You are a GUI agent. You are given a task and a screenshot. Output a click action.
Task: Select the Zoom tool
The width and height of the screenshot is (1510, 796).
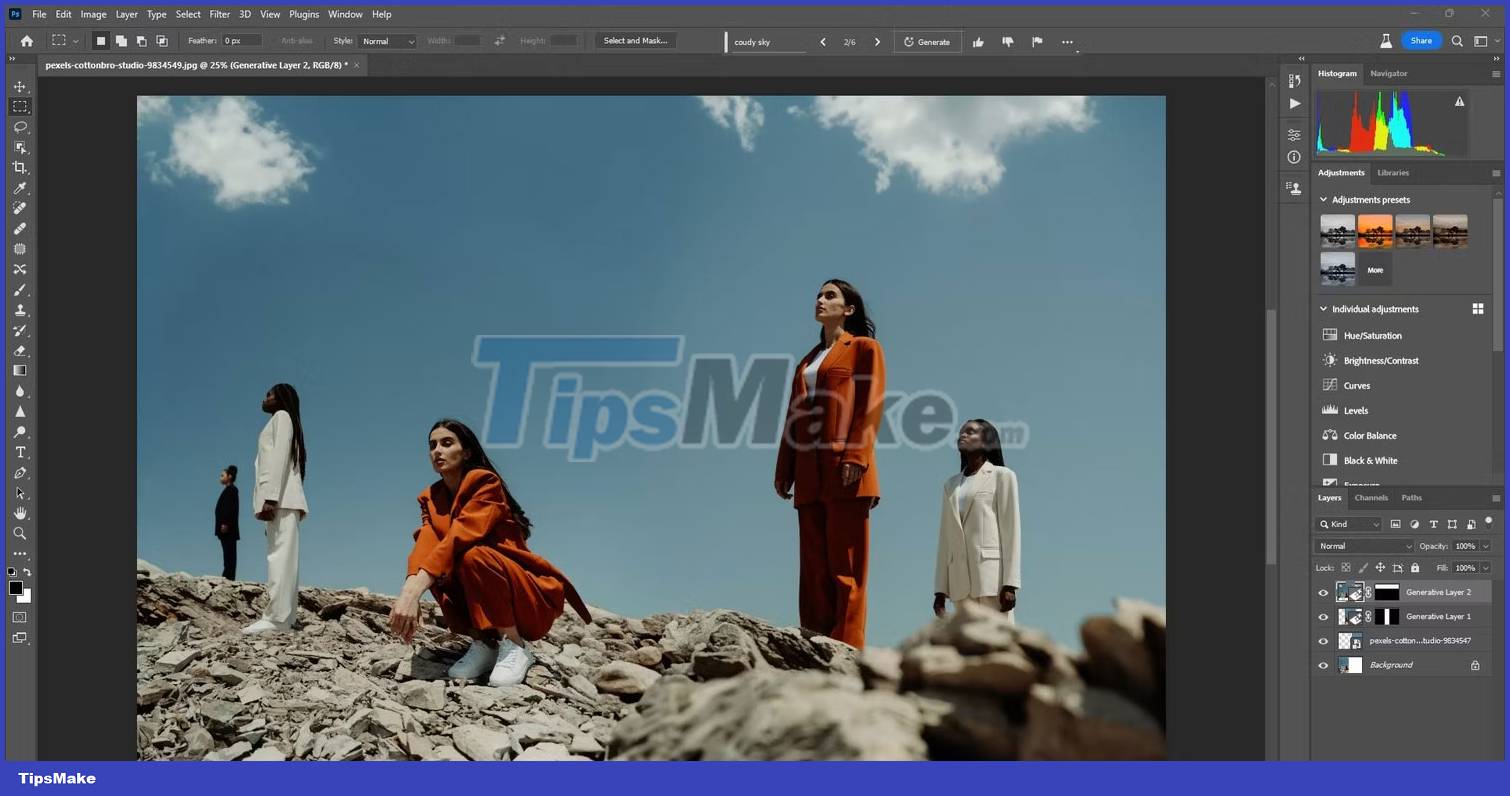[x=20, y=533]
